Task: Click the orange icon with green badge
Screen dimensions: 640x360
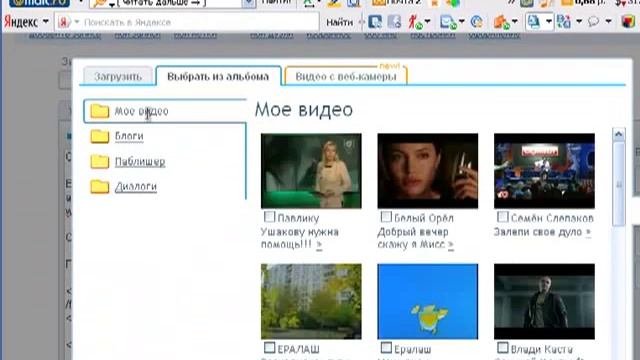Action: [501, 22]
